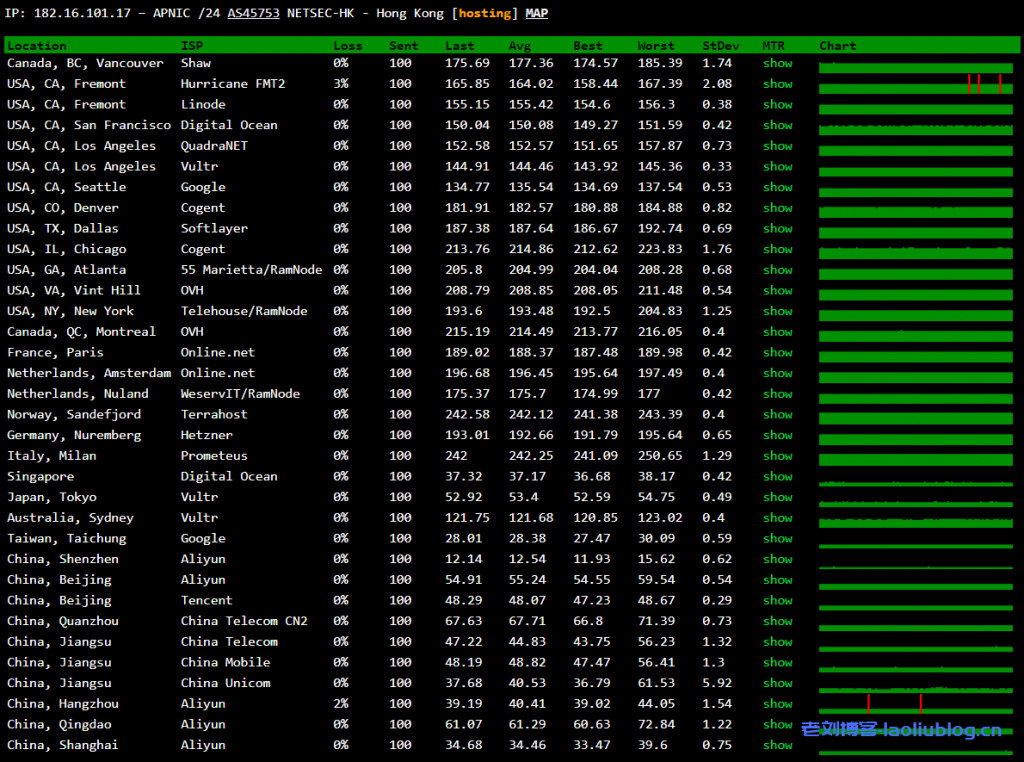Show MTR for Singapore Digital Ocean row
The height and width of the screenshot is (762, 1024).
coord(777,477)
